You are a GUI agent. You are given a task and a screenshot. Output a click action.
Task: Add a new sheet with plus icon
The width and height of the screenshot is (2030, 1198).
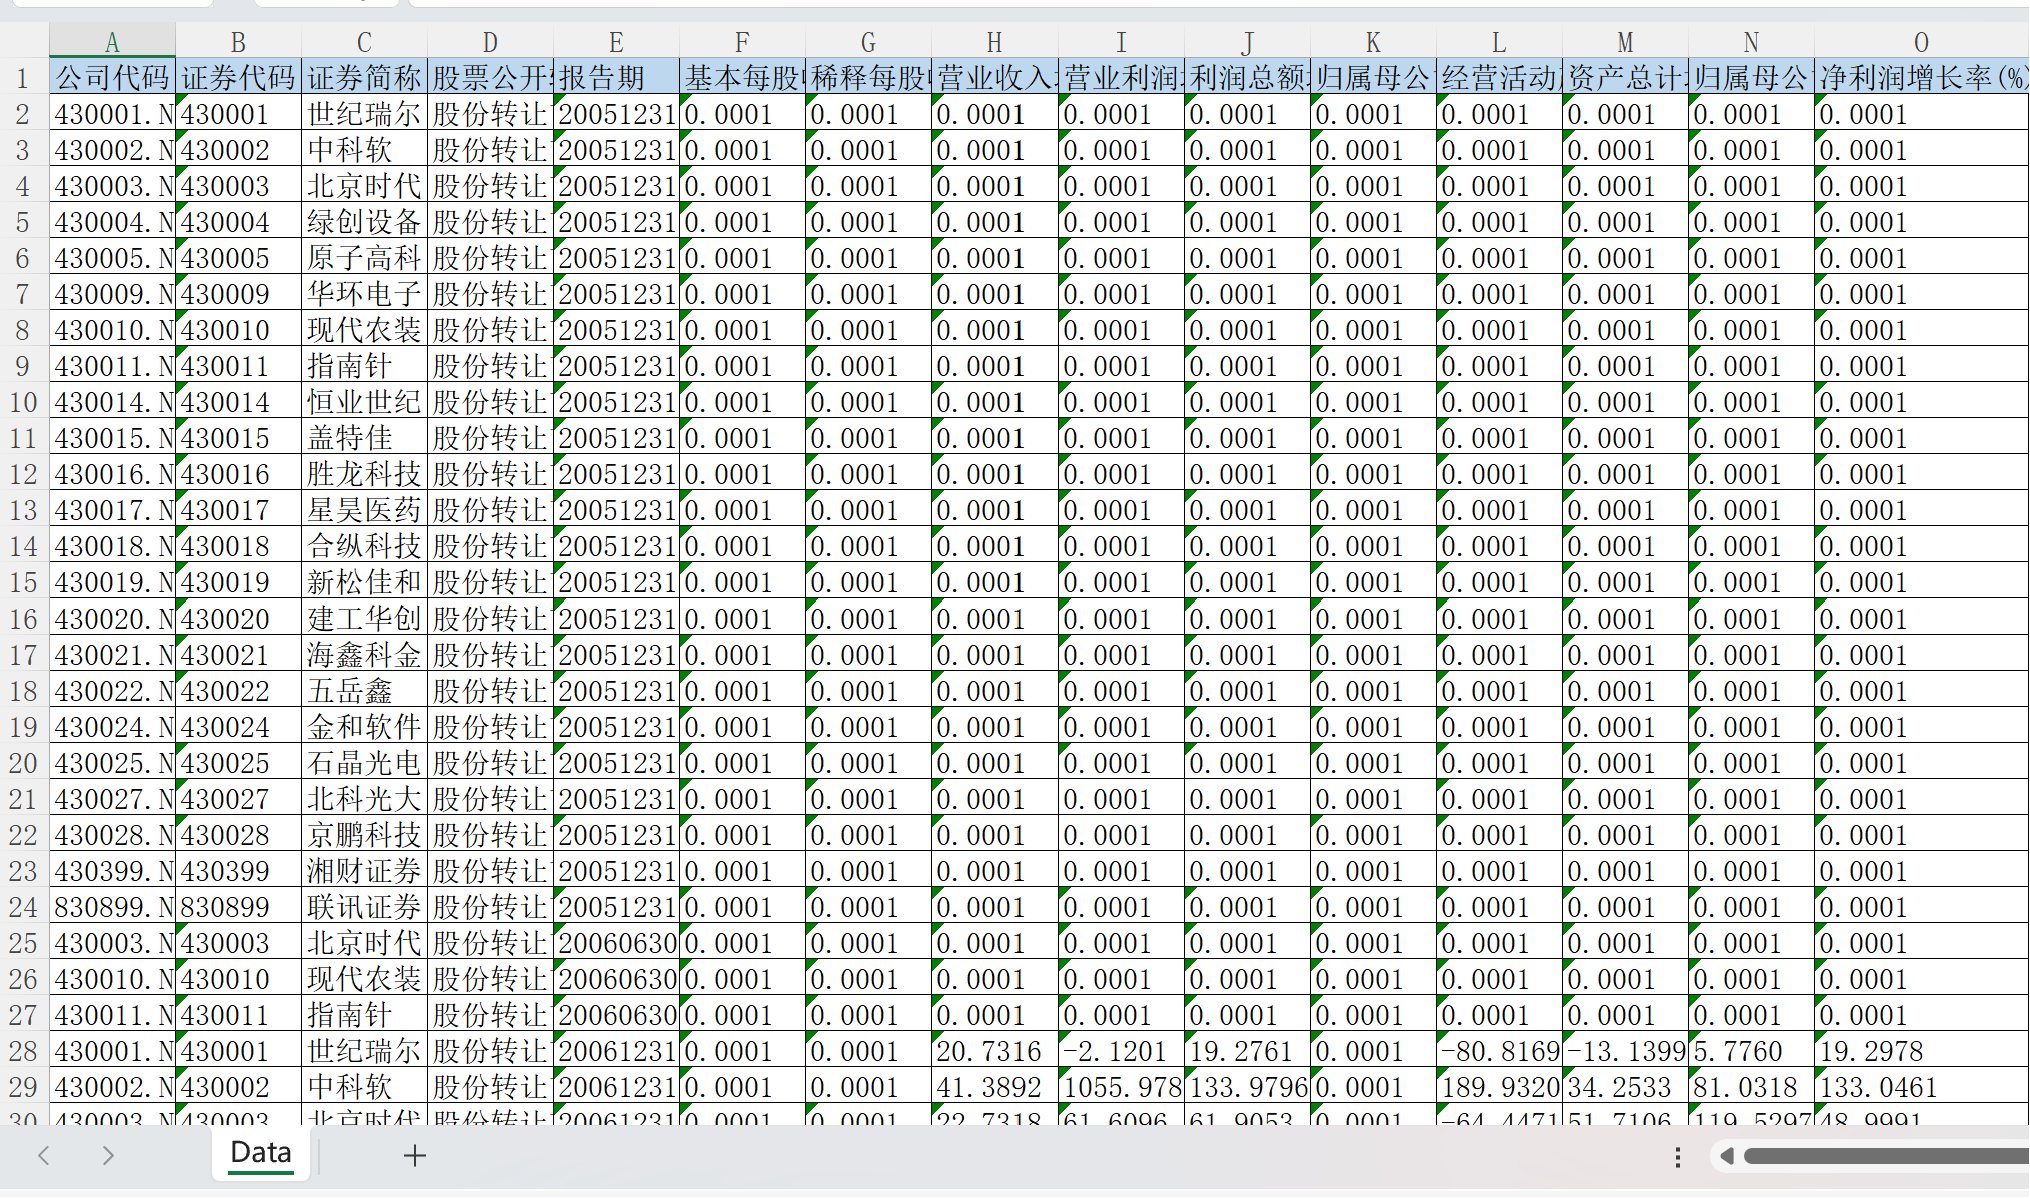(414, 1156)
